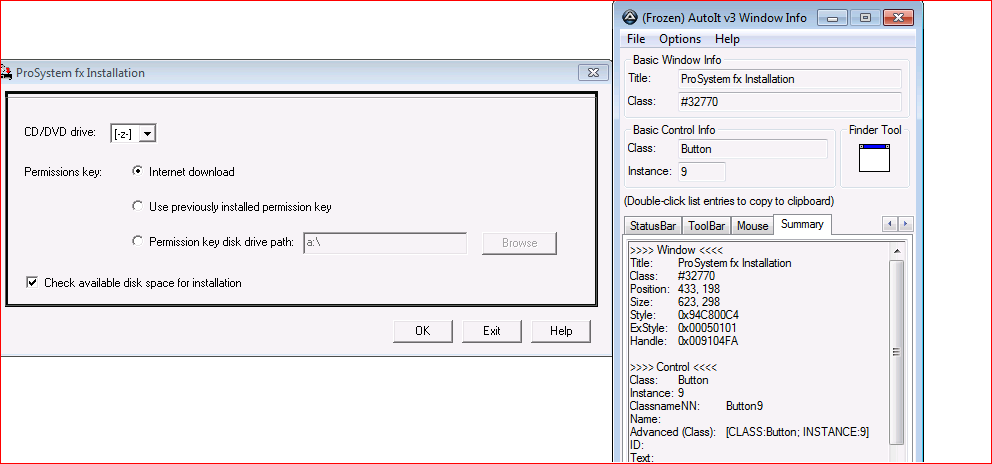Open the CD/DVD drive dropdown
The image size is (992, 464).
(147, 134)
